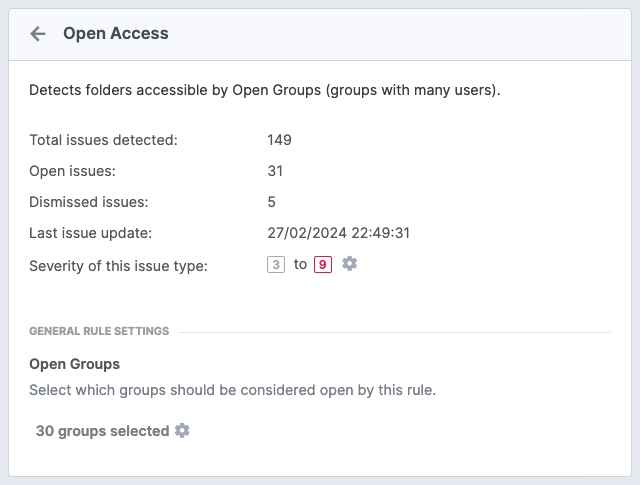Click the 'Open Groups' heading
The image size is (640, 485).
pos(75,364)
